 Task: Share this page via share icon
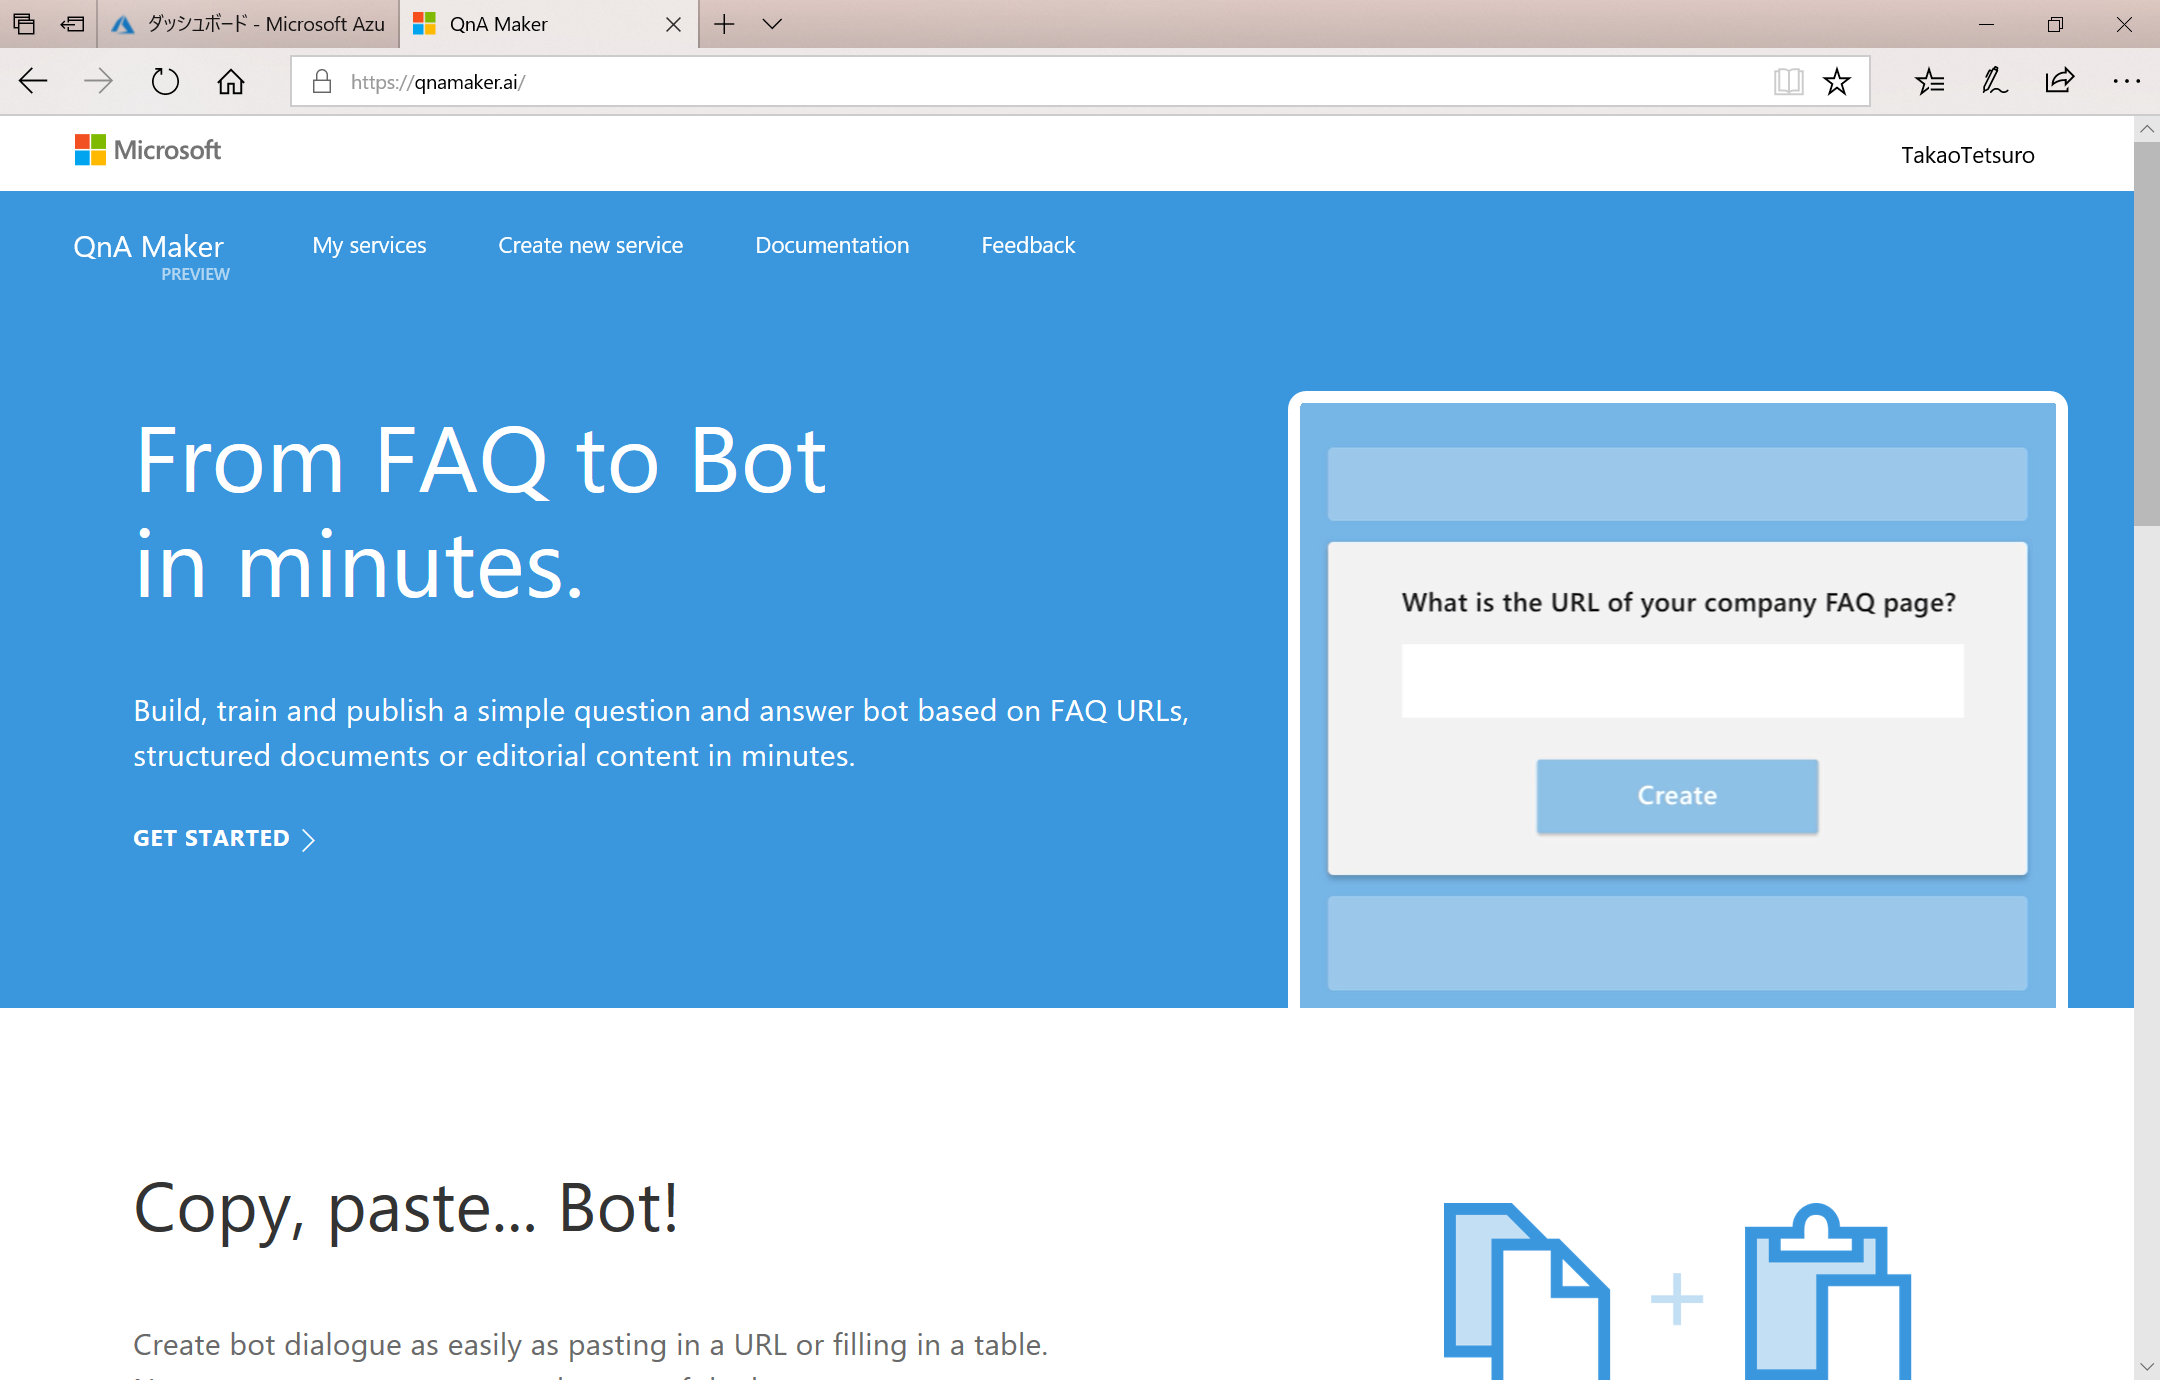click(x=2060, y=81)
